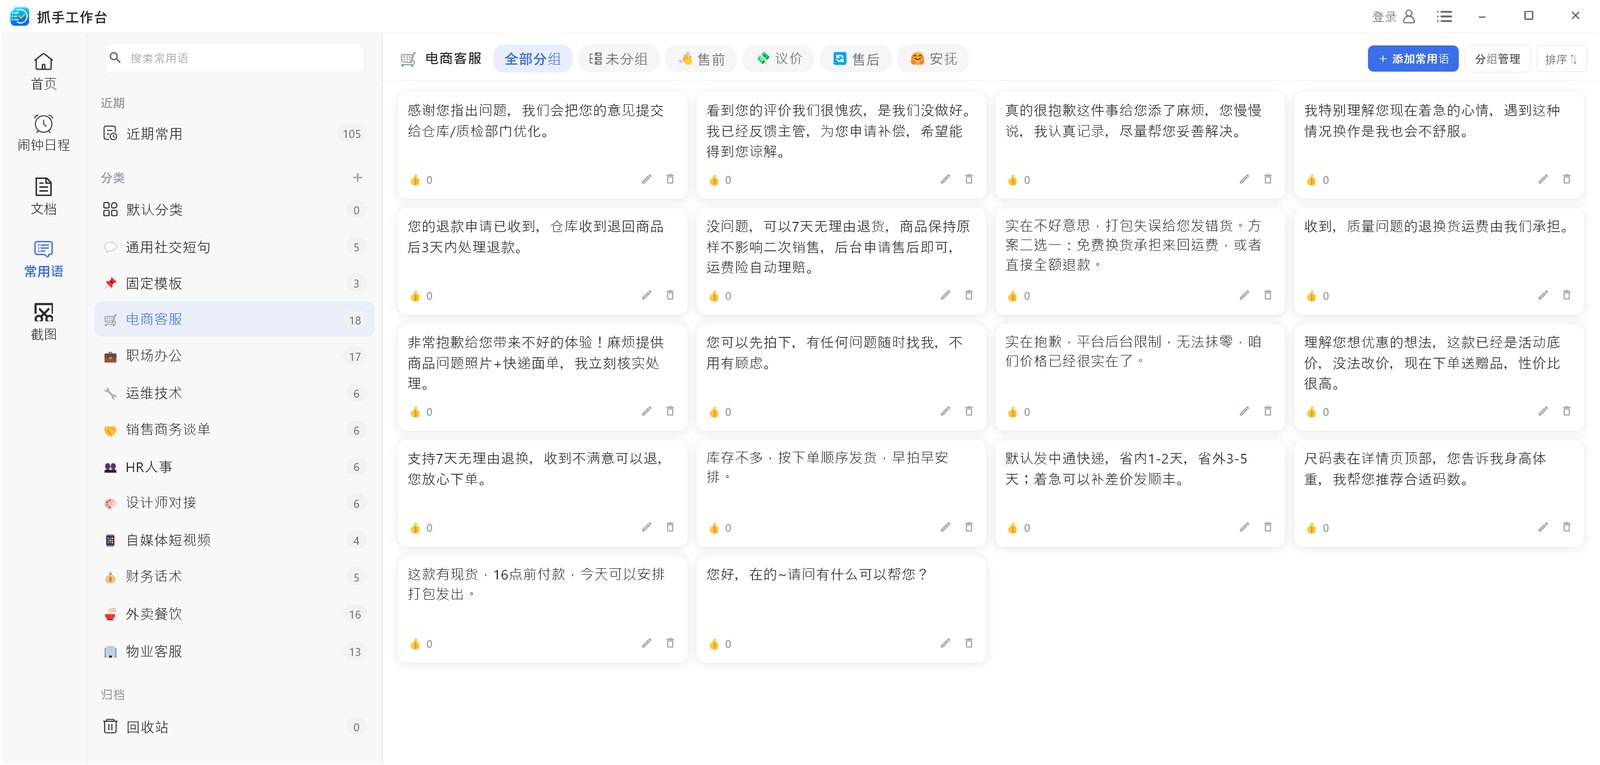Viewport: 1600px width, 765px height.
Task: Select the HR人事 category
Action: click(x=235, y=467)
